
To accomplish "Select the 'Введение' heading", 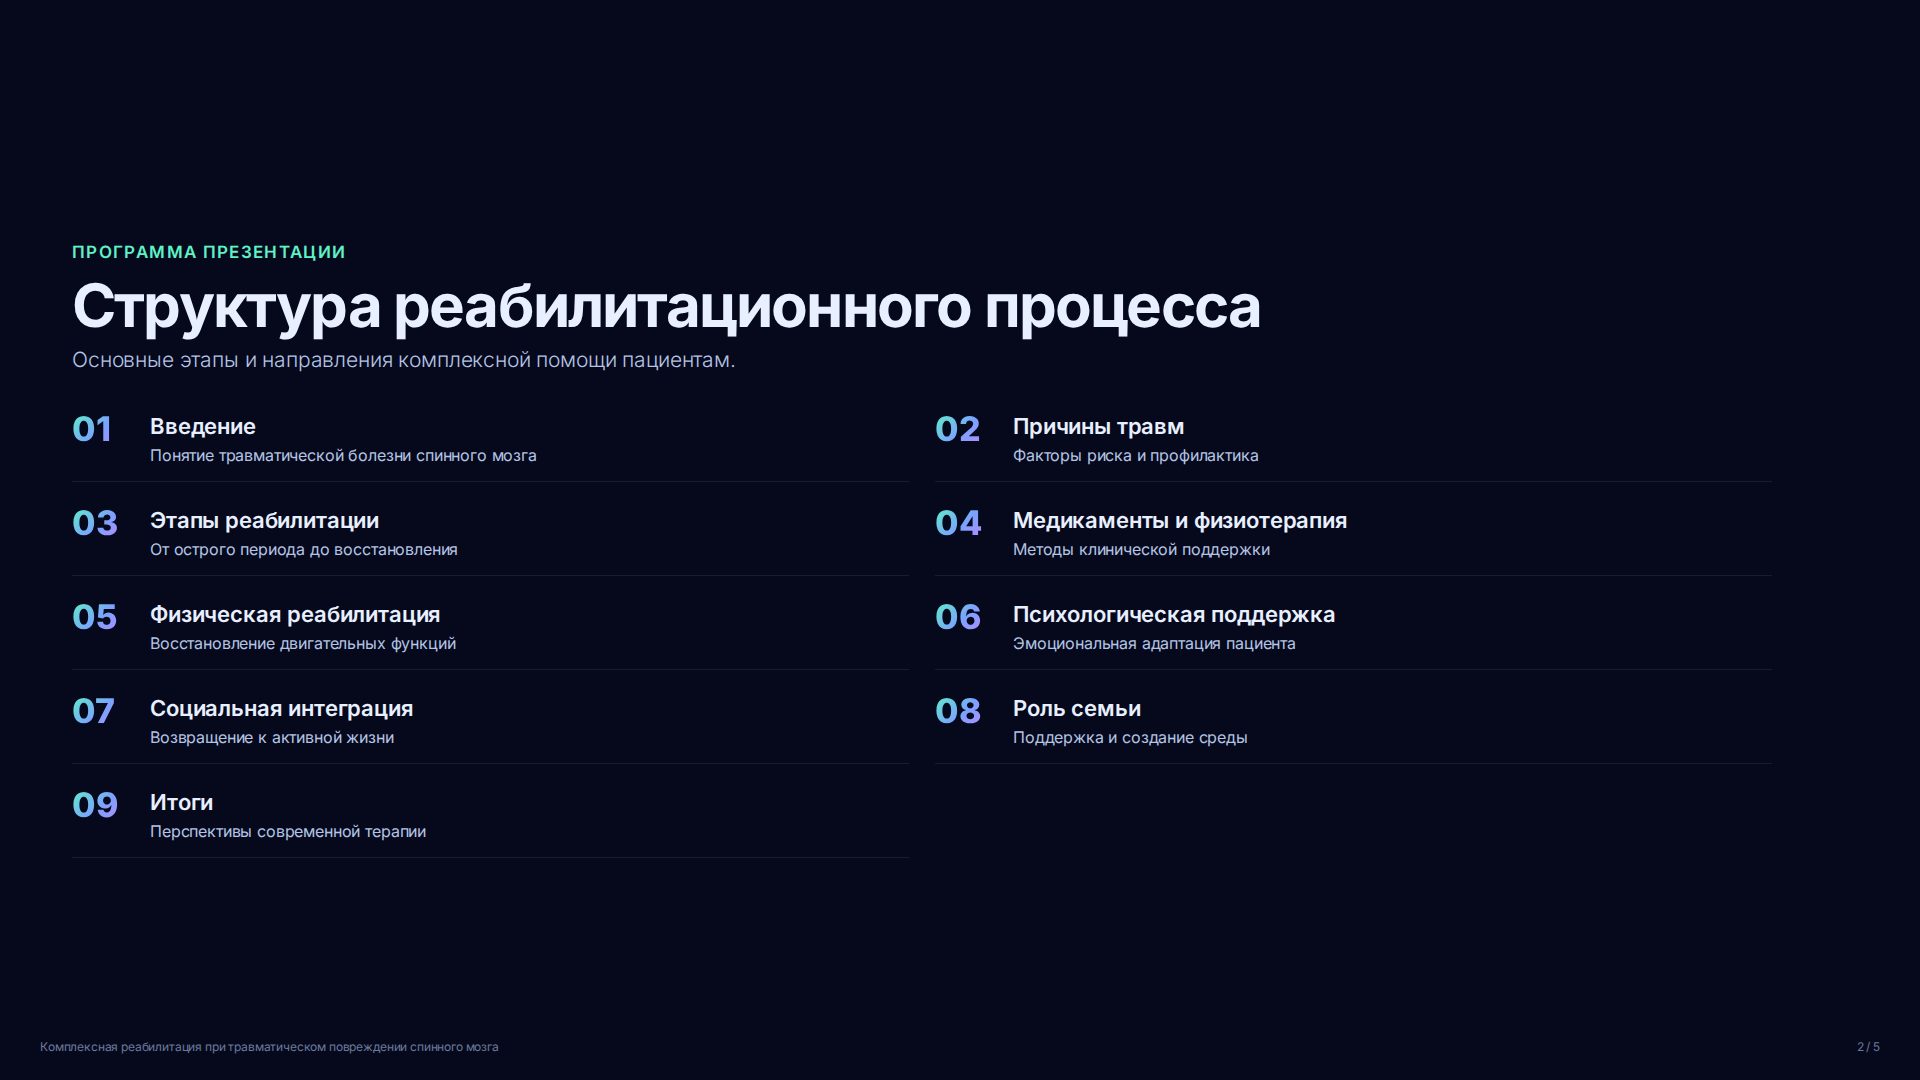I will (203, 427).
